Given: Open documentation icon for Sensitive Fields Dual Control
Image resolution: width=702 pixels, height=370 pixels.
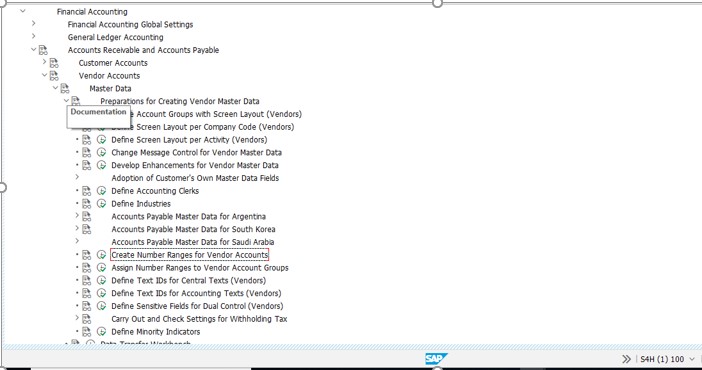Looking at the screenshot, I should (x=86, y=306).
